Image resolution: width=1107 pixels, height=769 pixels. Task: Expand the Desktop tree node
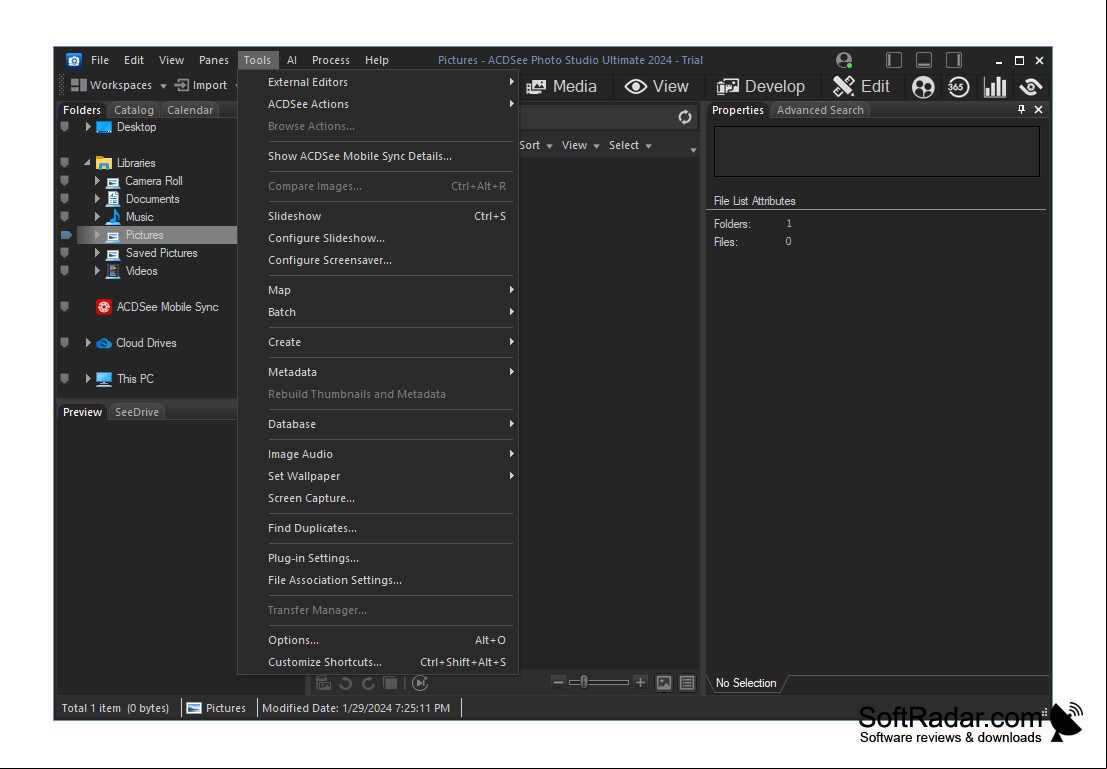pos(88,127)
